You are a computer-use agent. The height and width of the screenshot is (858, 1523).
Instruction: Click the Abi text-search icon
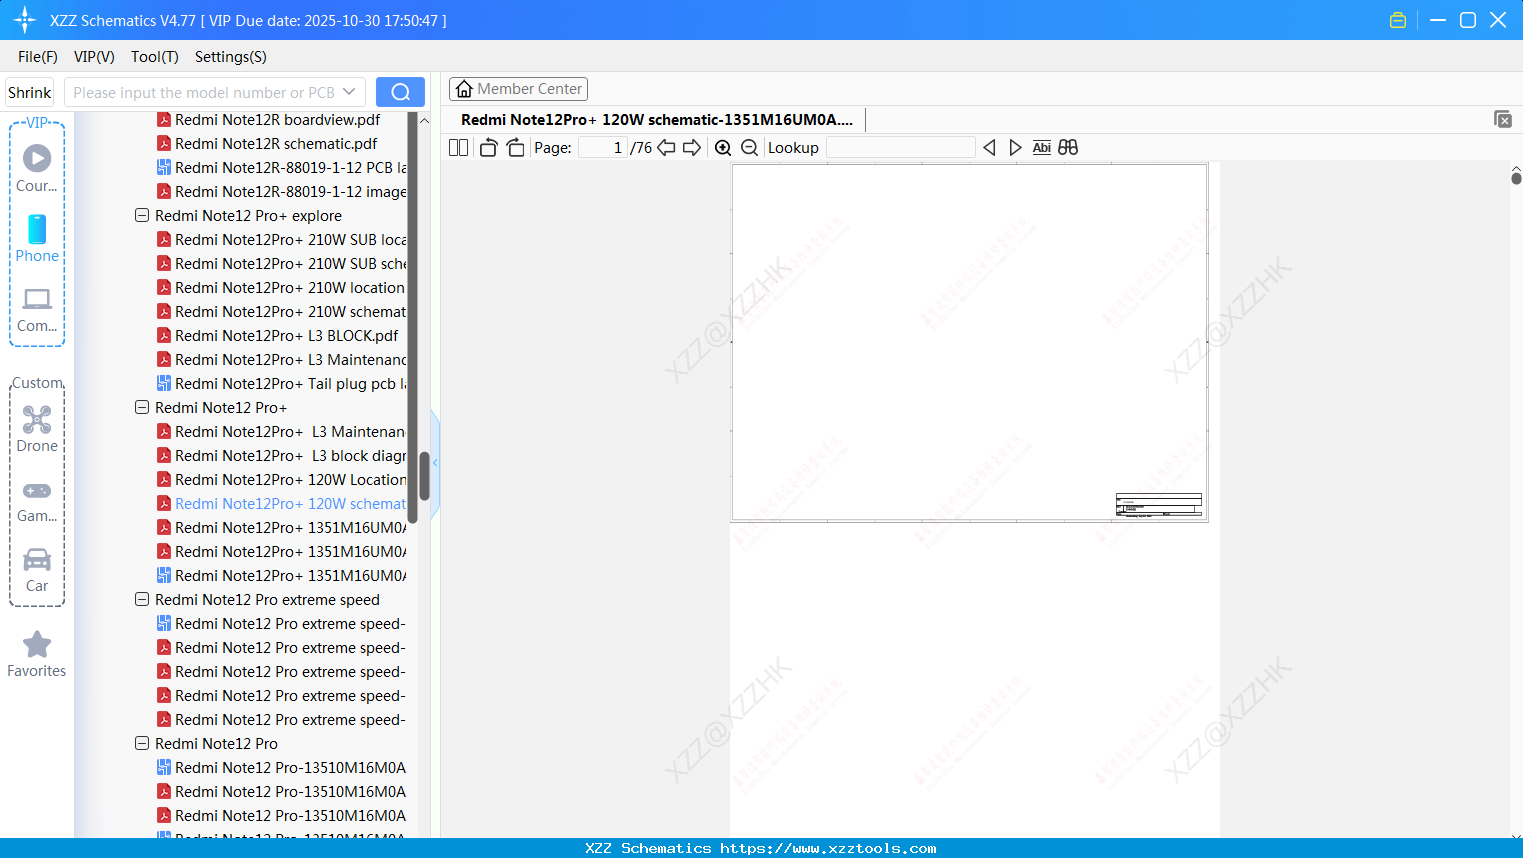coord(1041,147)
